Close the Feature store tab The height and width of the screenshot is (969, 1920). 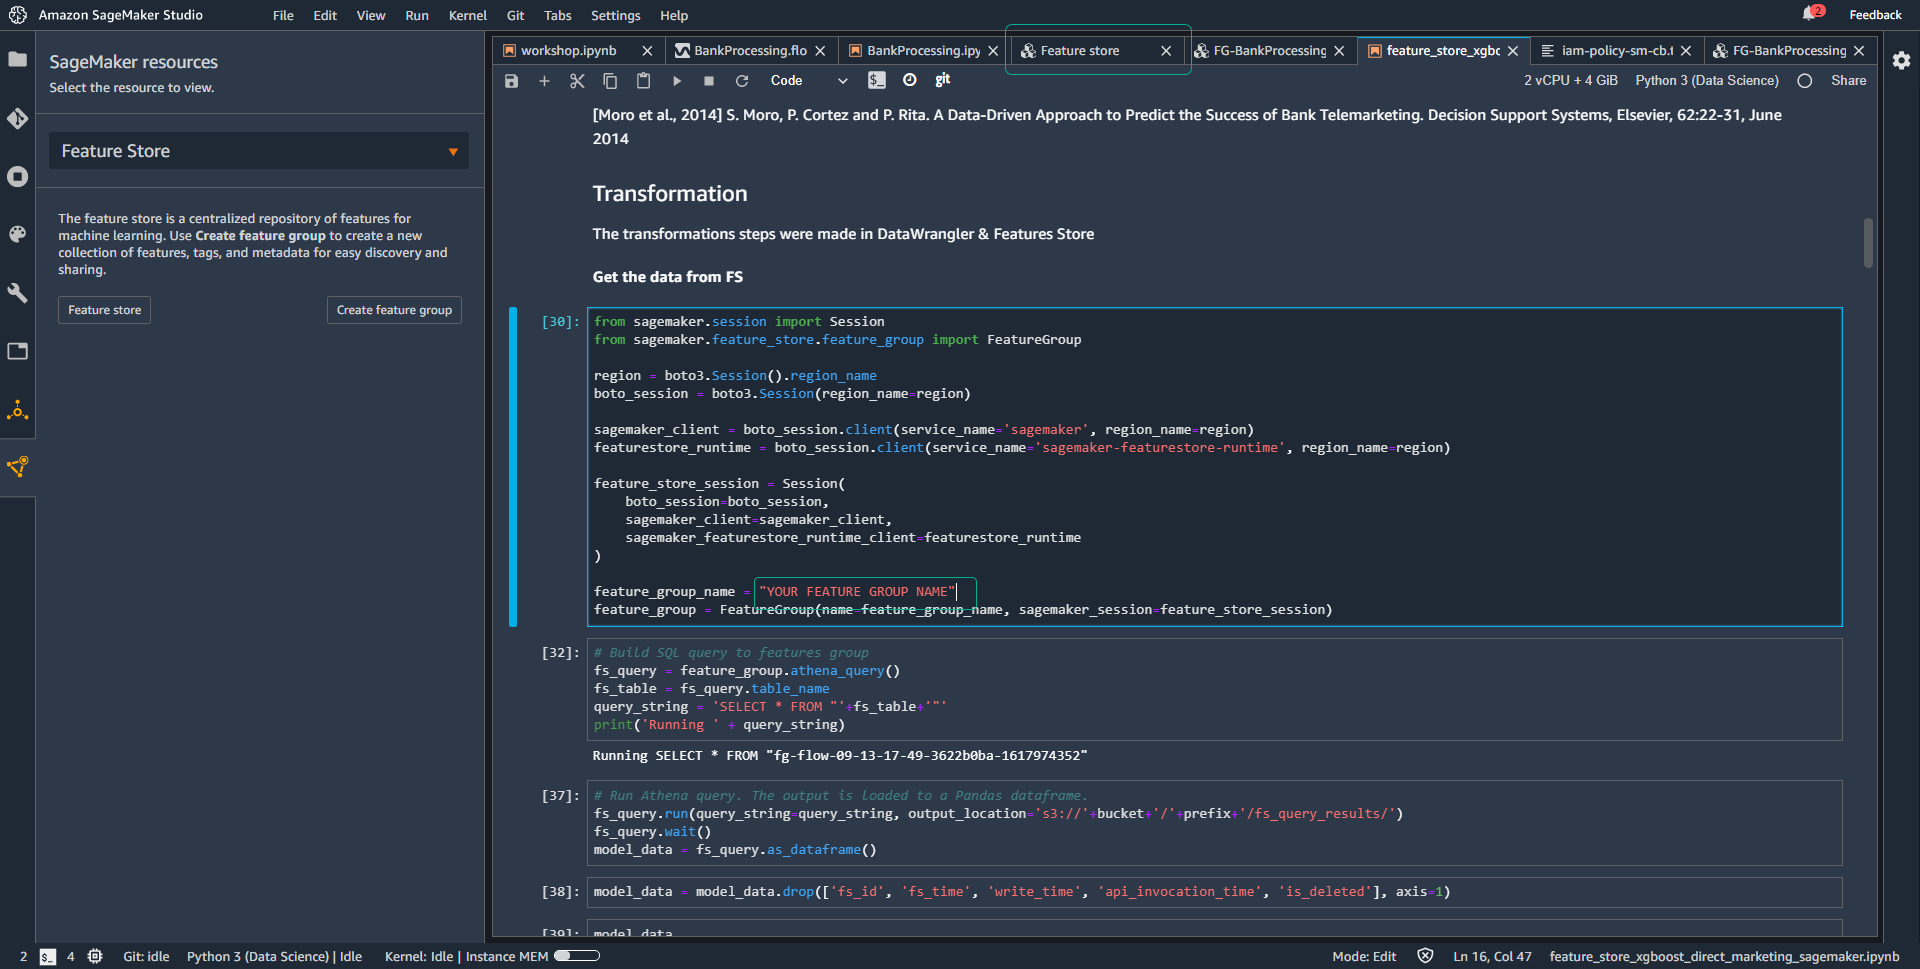tap(1166, 51)
